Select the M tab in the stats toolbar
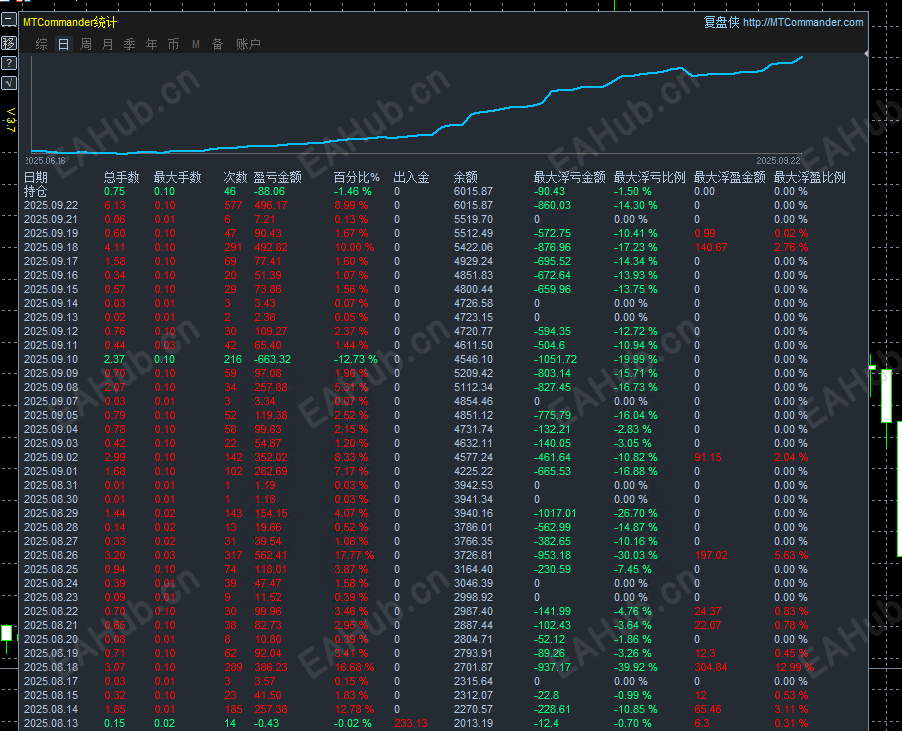902x731 pixels. pyautogui.click(x=195, y=44)
